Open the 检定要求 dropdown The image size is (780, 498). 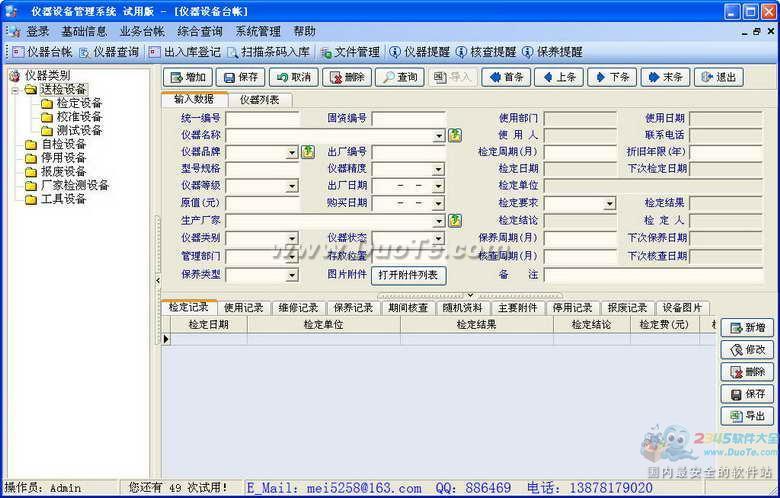(609, 203)
